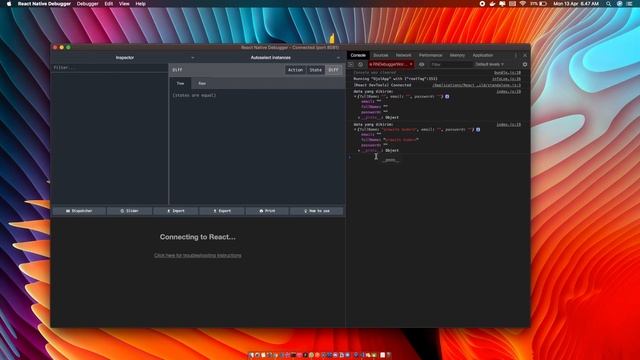640x360 pixels.
Task: Open DevTools three-dot more menu
Action: (516, 55)
